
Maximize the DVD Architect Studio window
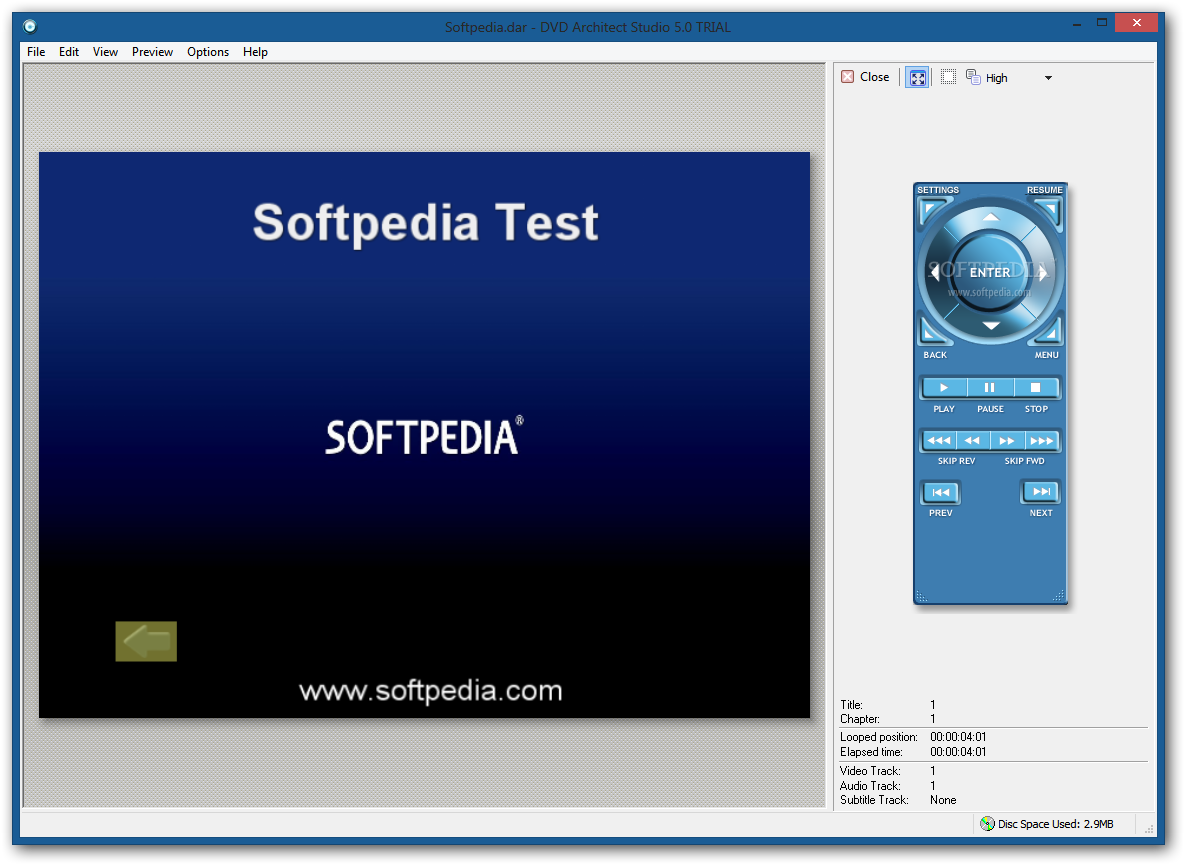click(x=1102, y=23)
